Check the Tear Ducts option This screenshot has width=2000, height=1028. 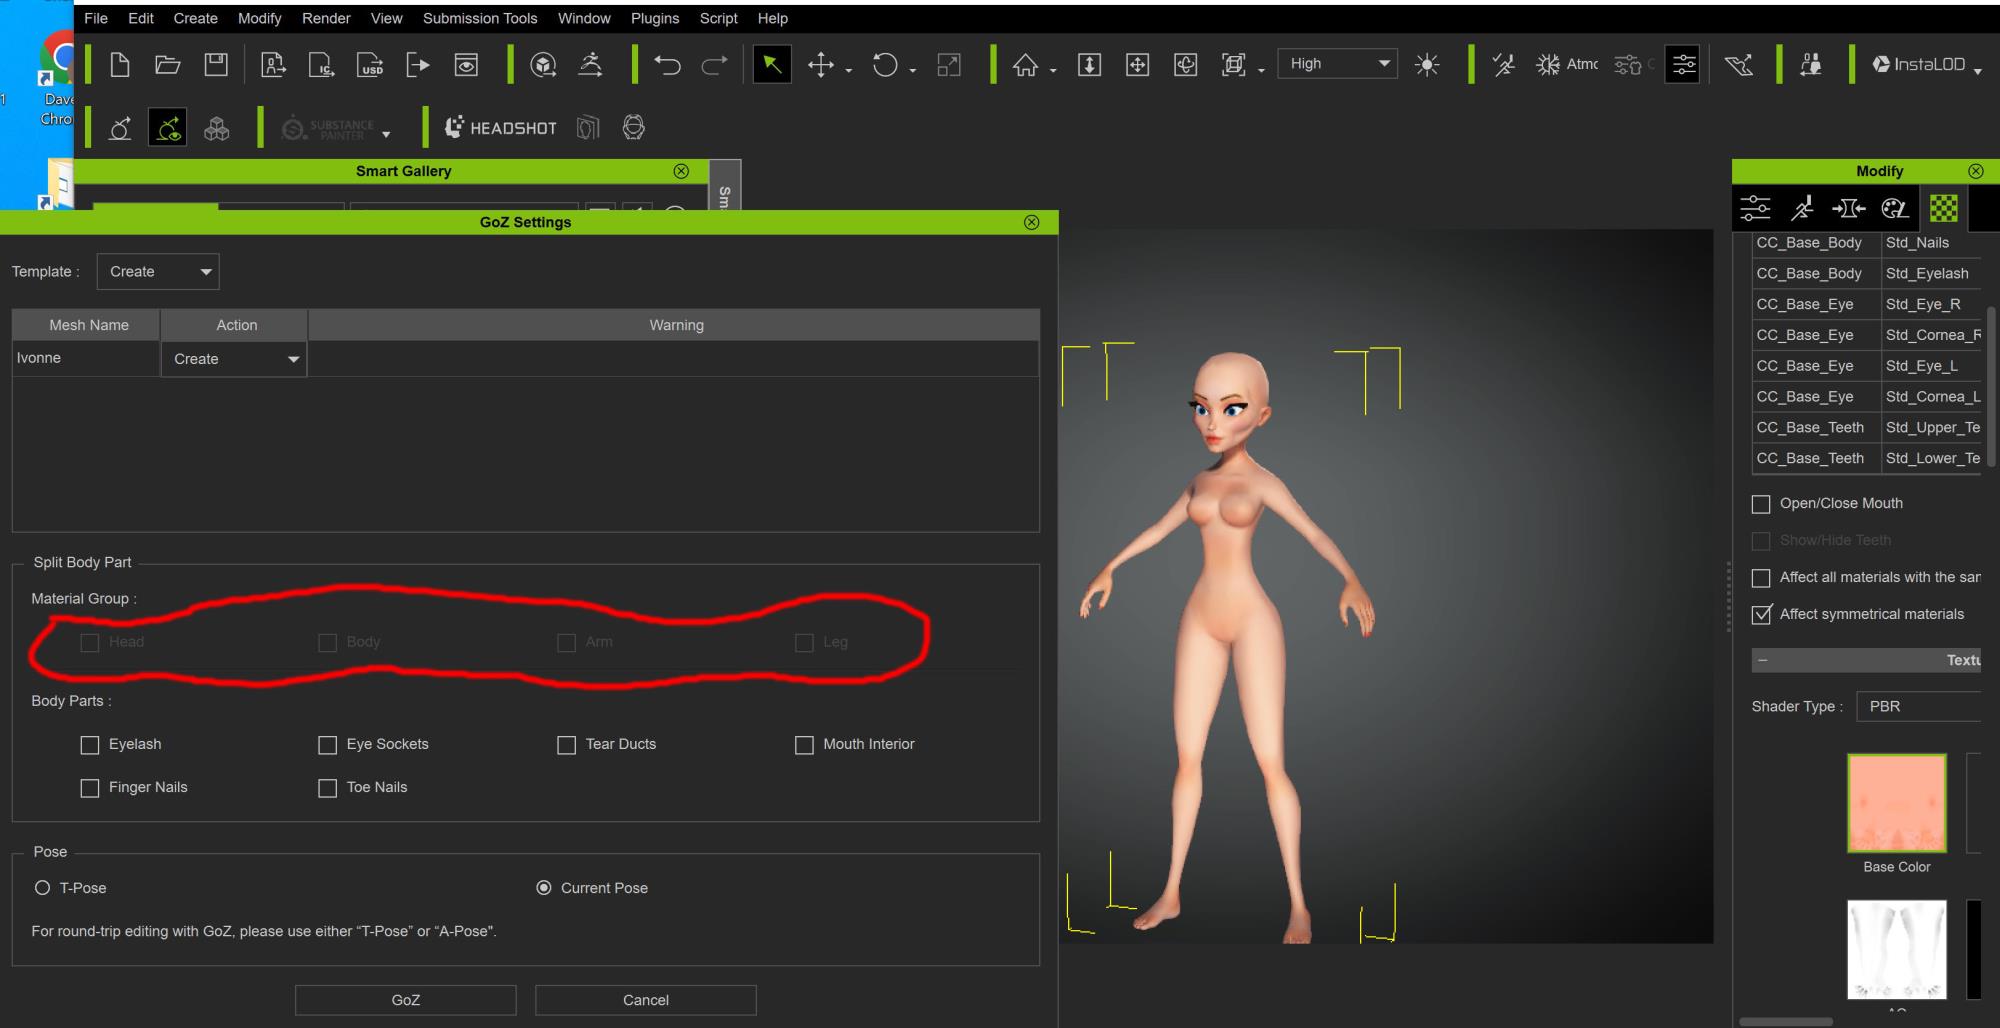pyautogui.click(x=566, y=745)
